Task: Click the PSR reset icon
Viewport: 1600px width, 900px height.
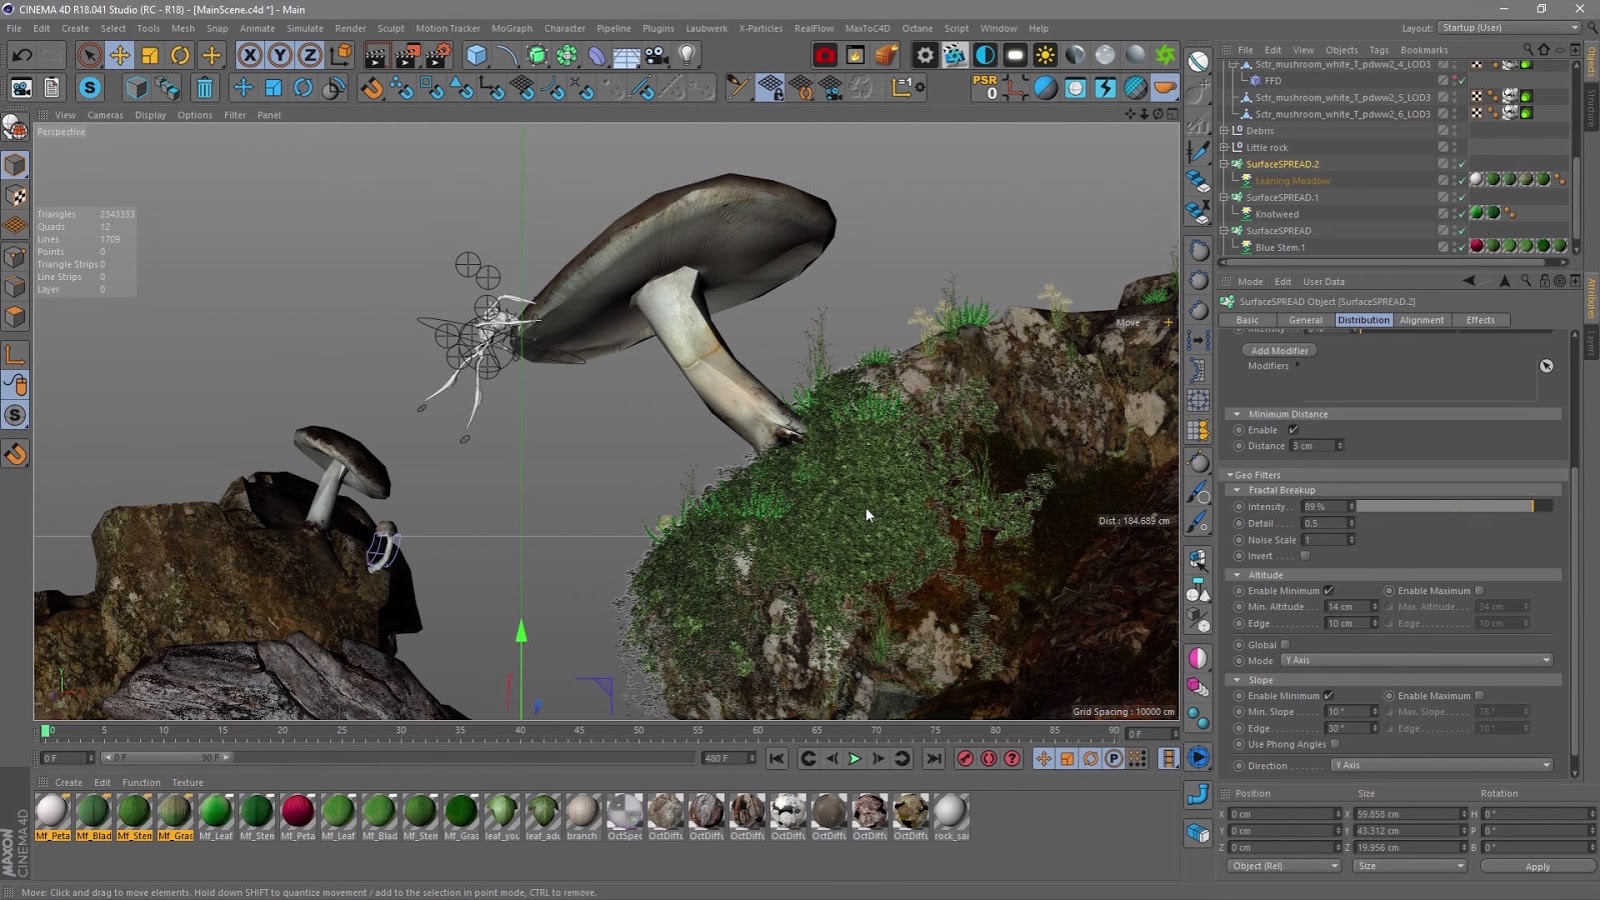Action: pyautogui.click(x=985, y=88)
